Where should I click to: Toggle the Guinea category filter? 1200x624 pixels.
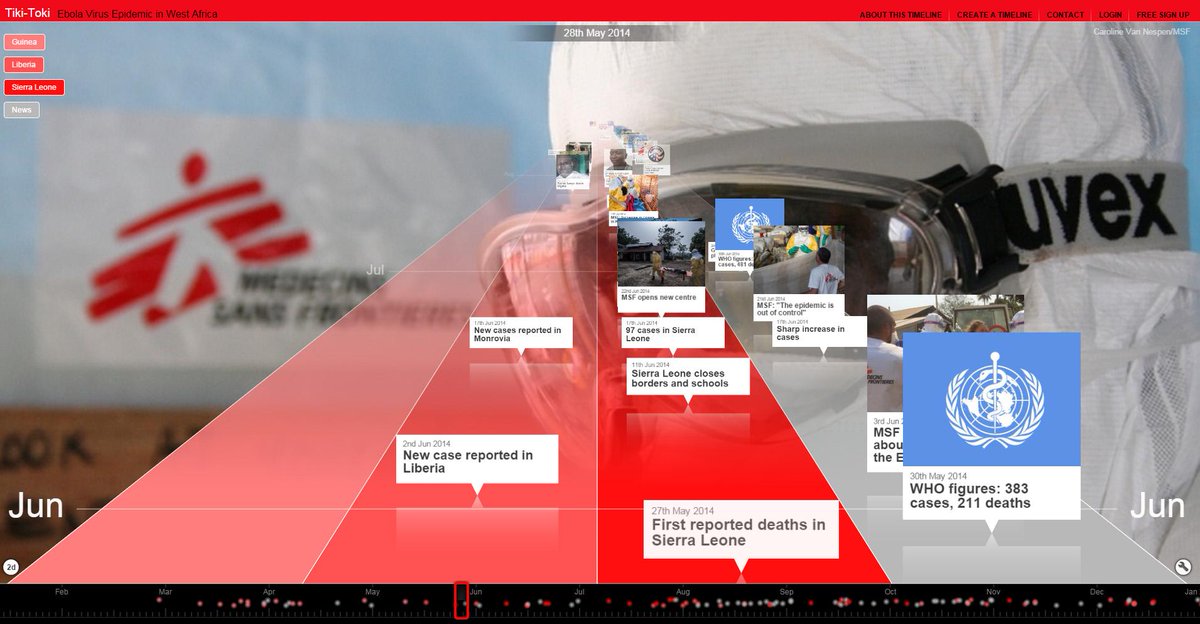(x=25, y=42)
